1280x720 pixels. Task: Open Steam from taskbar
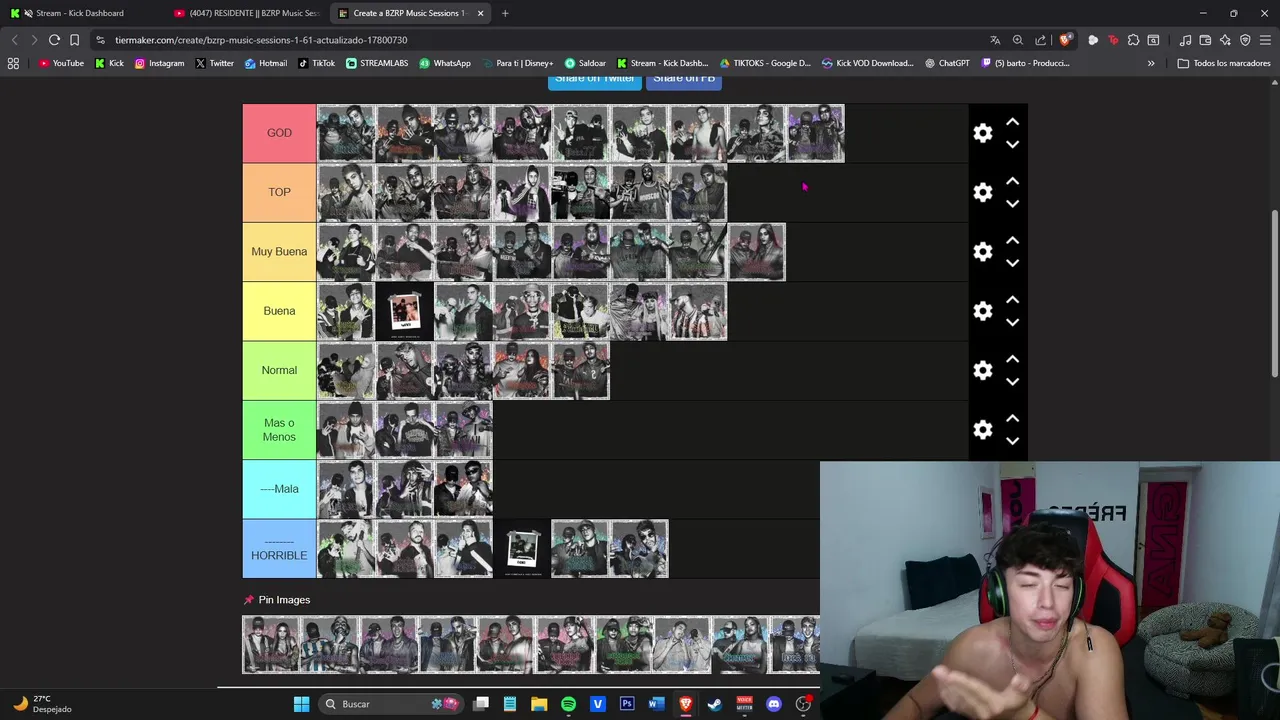[715, 704]
